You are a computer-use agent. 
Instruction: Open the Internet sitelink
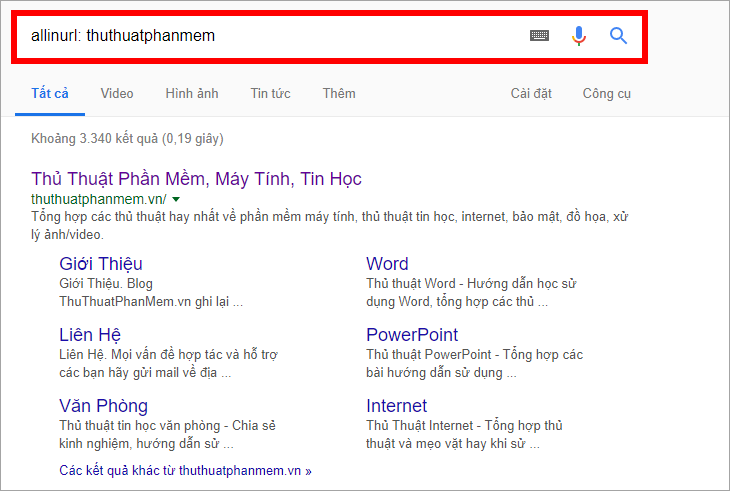click(x=396, y=406)
